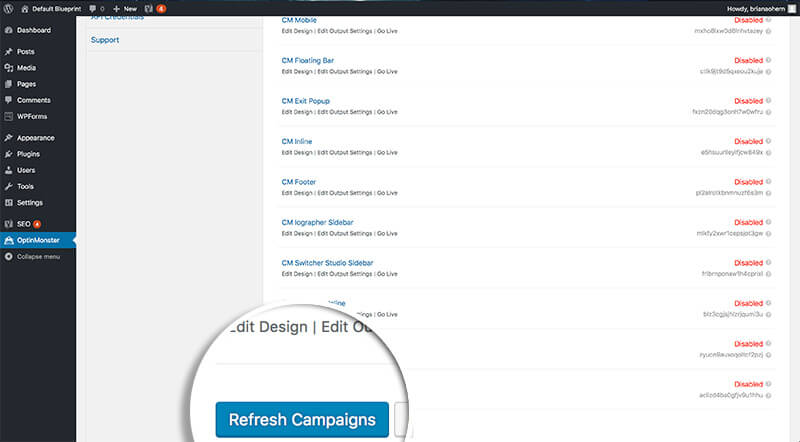800x442 pixels.
Task: Click info icon beside CM Exit Popup Disabled
Action: click(768, 100)
